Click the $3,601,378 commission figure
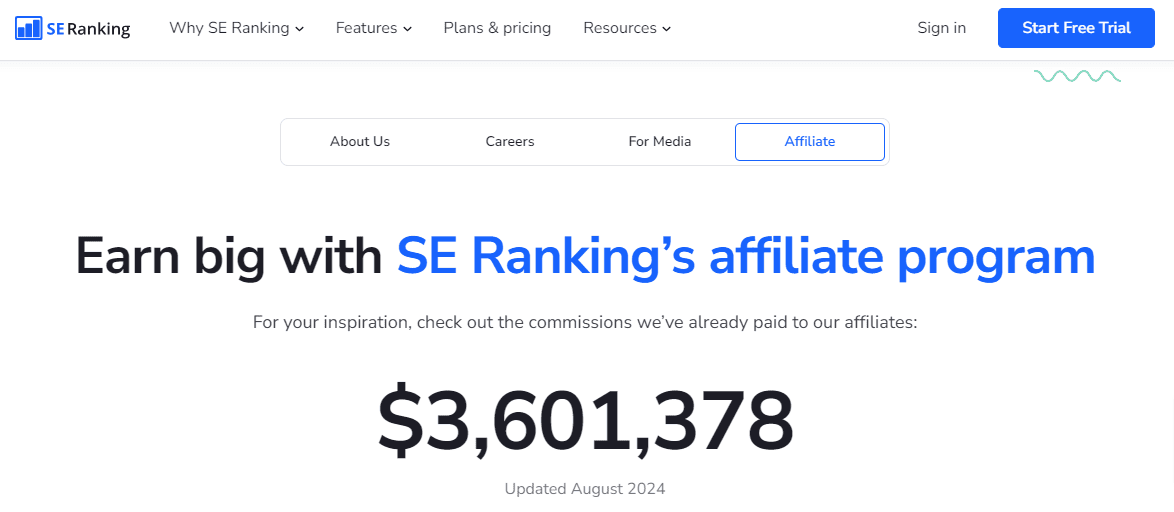The image size is (1174, 512). pos(585,423)
